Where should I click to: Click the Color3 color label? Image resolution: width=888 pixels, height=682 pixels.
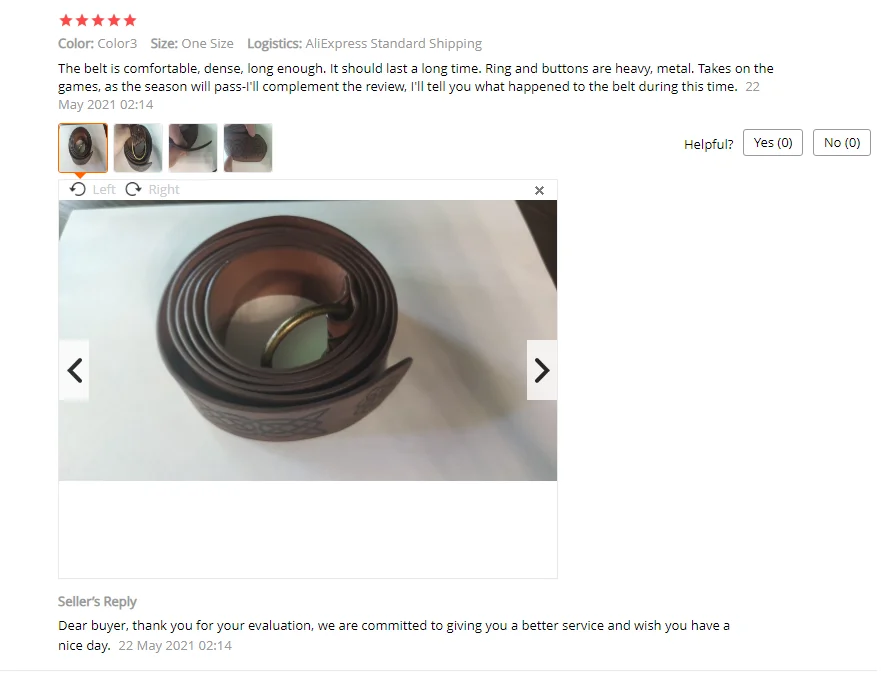point(117,44)
